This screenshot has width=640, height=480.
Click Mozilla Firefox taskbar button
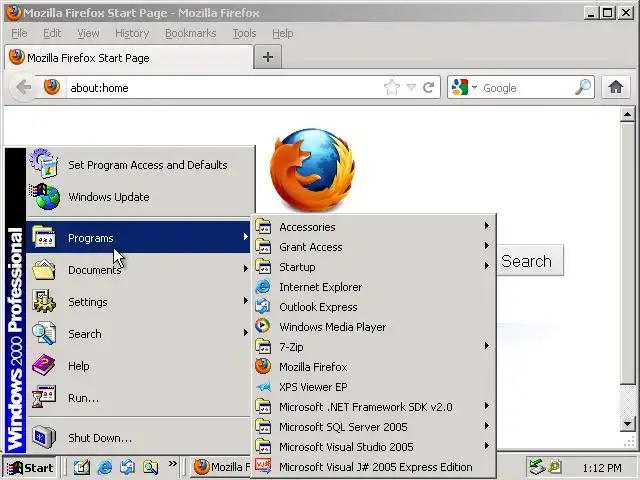coord(220,467)
